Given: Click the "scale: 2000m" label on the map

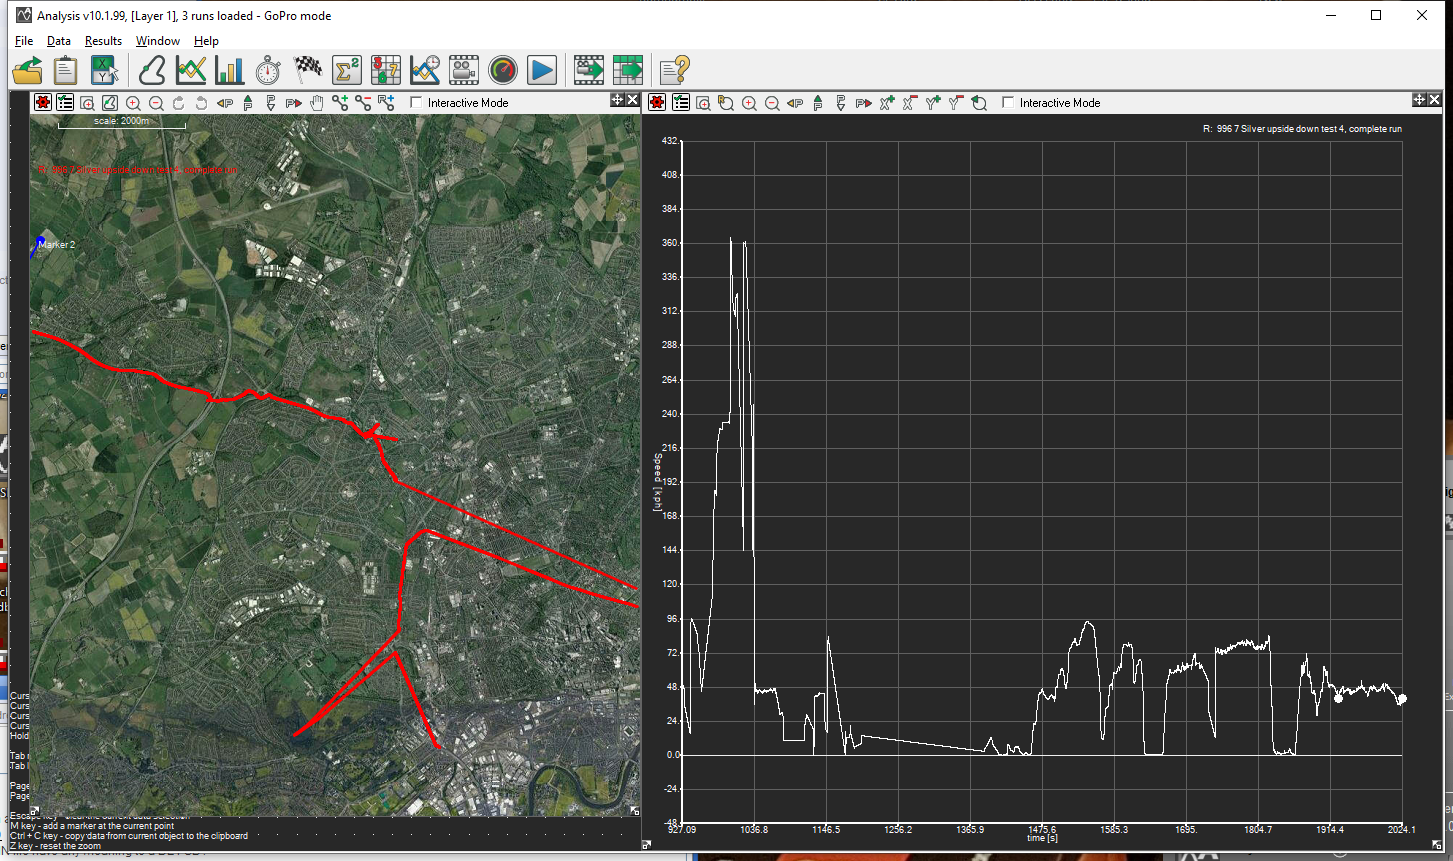Looking at the screenshot, I should pos(121,121).
